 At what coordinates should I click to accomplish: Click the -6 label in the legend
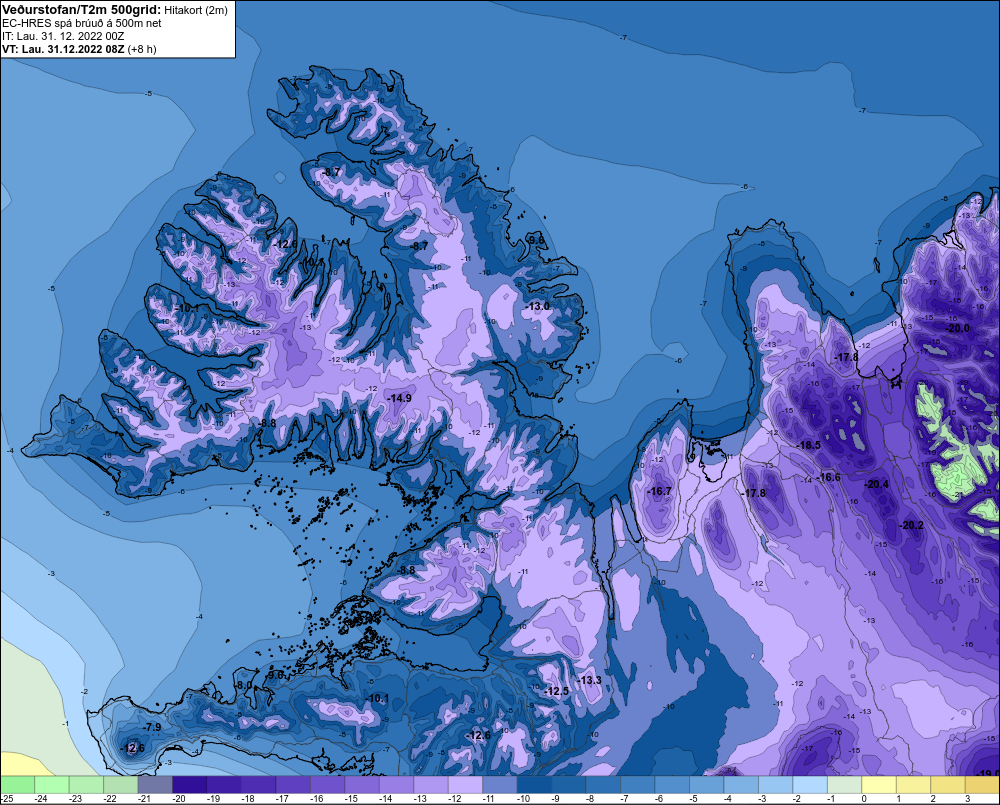(x=659, y=799)
